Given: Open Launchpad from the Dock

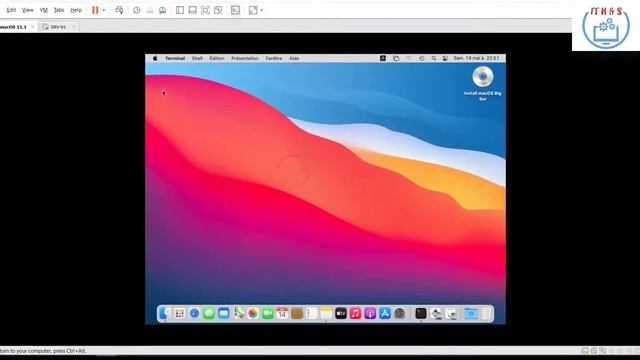Looking at the screenshot, I should pyautogui.click(x=180, y=313).
